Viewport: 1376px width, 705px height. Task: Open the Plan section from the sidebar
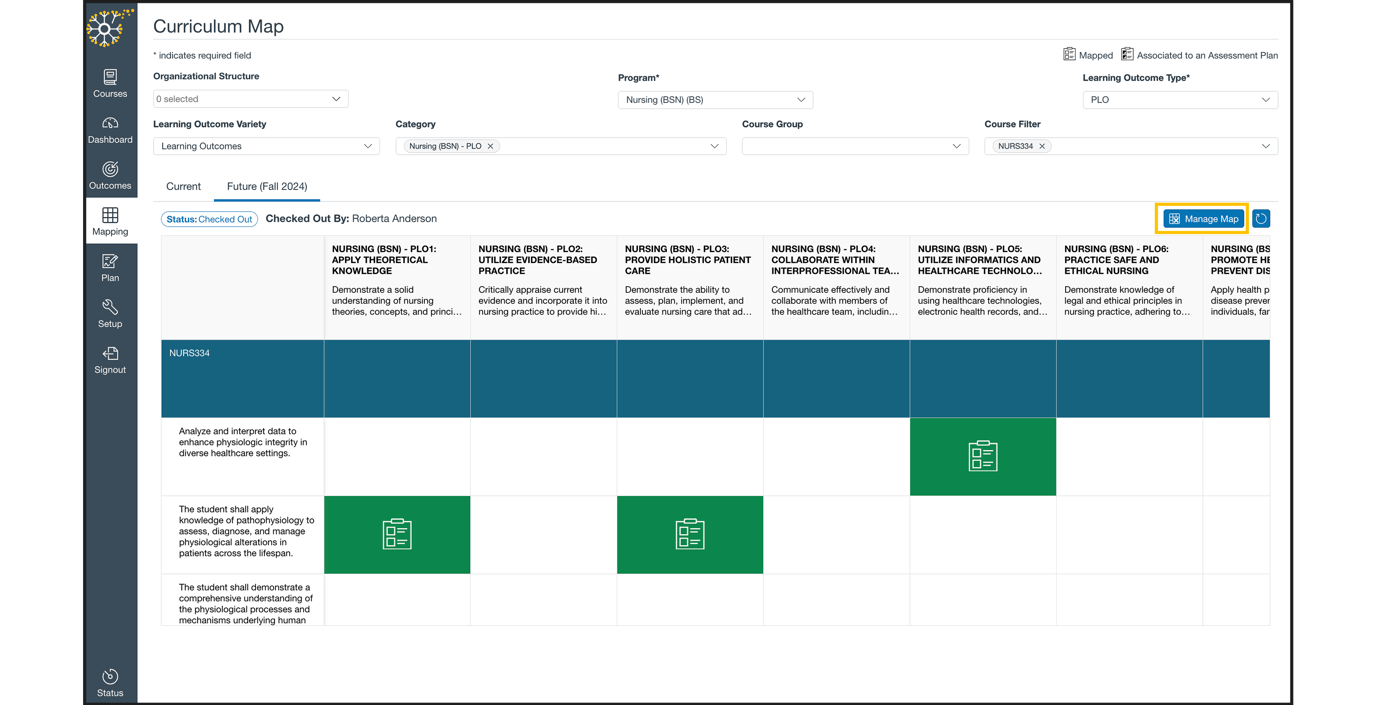tap(110, 265)
